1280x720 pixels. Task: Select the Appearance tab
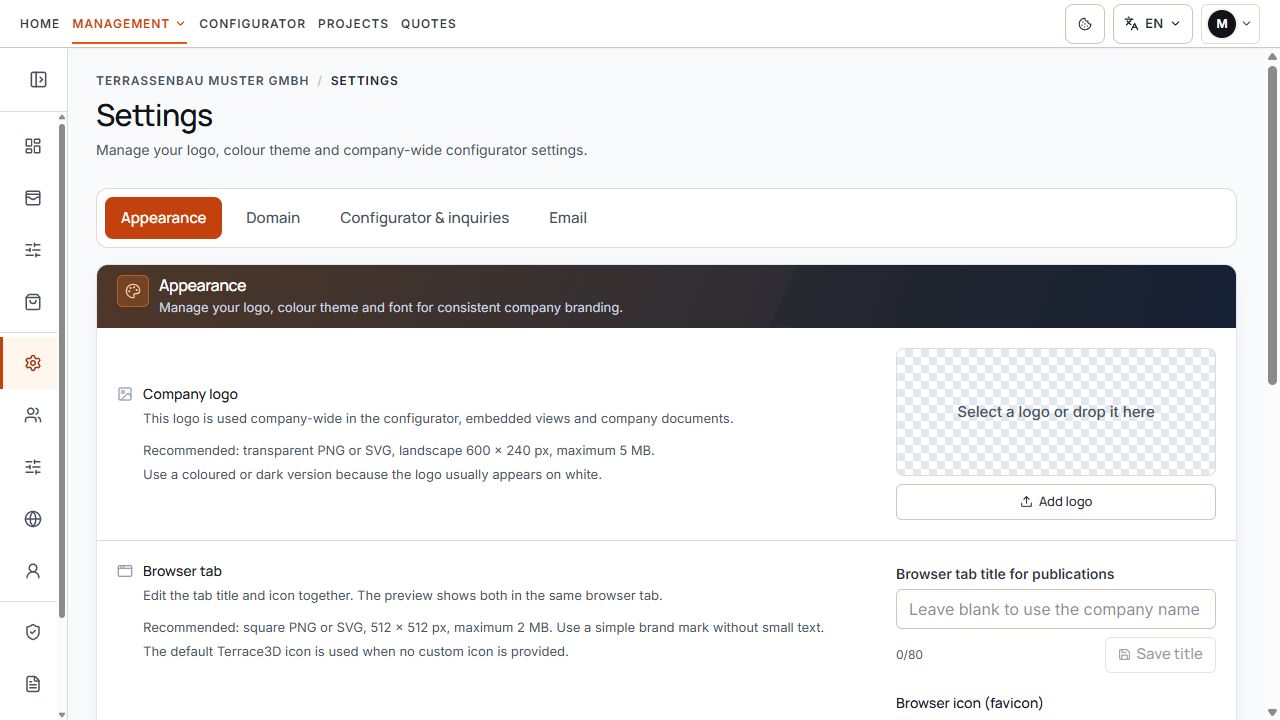coord(163,218)
